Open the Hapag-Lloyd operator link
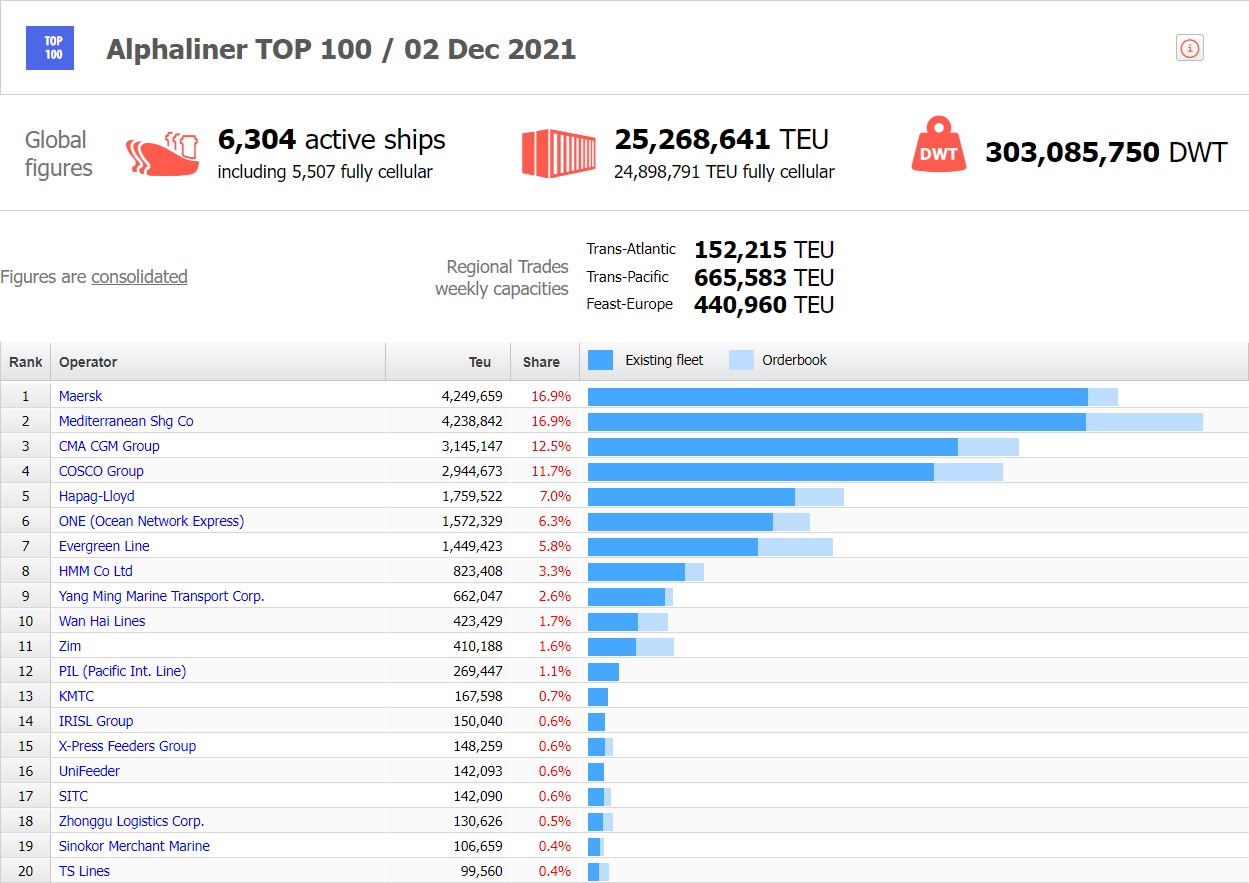 96,496
